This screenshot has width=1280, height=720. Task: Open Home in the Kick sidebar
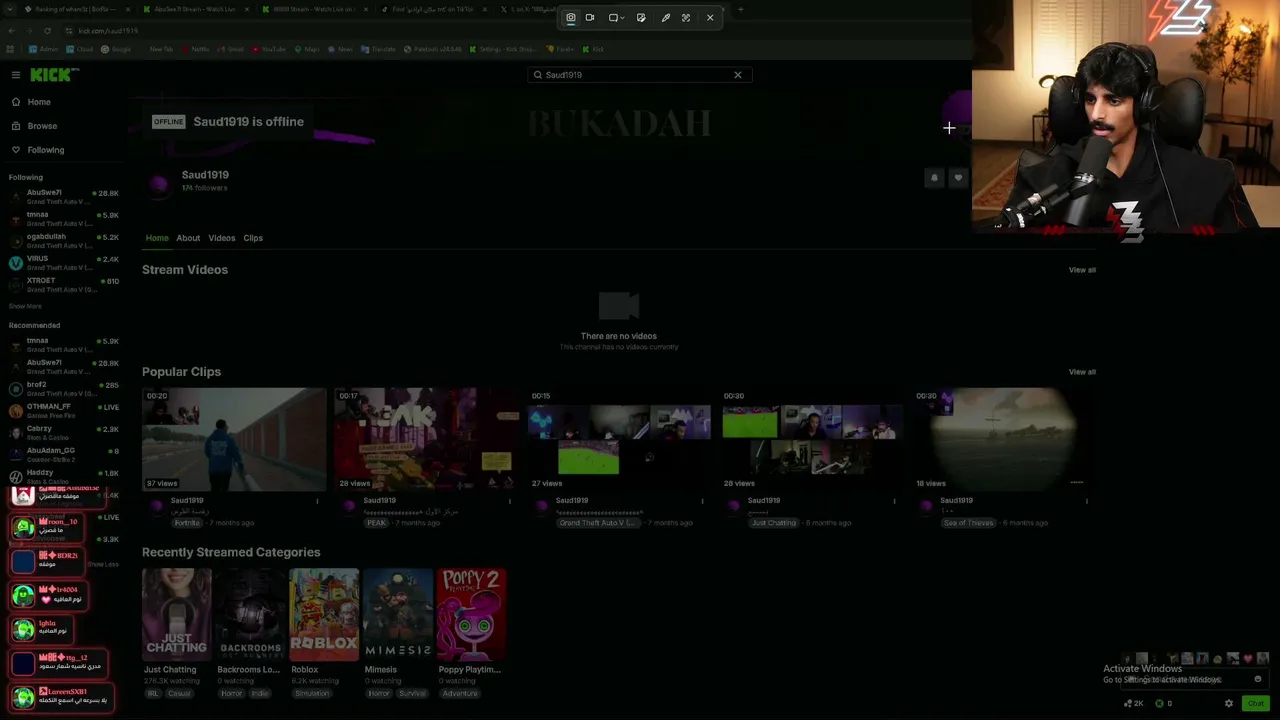[x=39, y=102]
